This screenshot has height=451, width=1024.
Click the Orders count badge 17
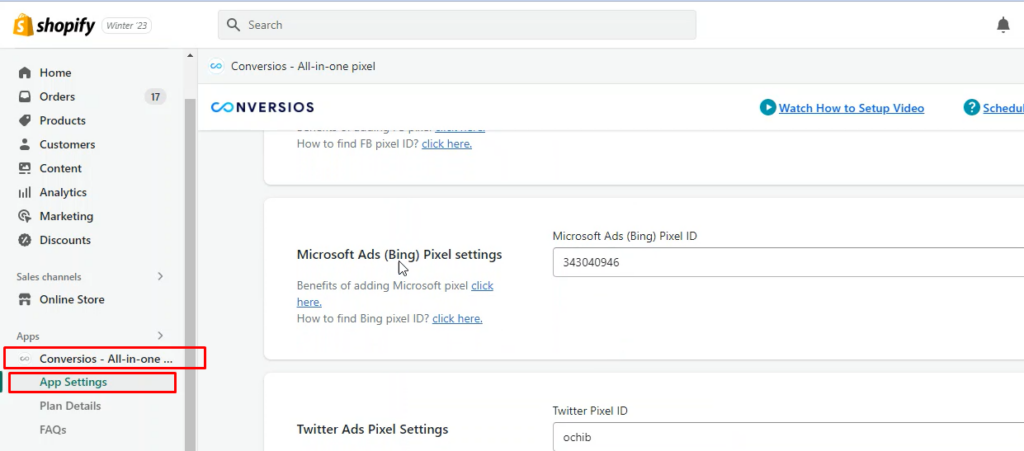click(155, 97)
